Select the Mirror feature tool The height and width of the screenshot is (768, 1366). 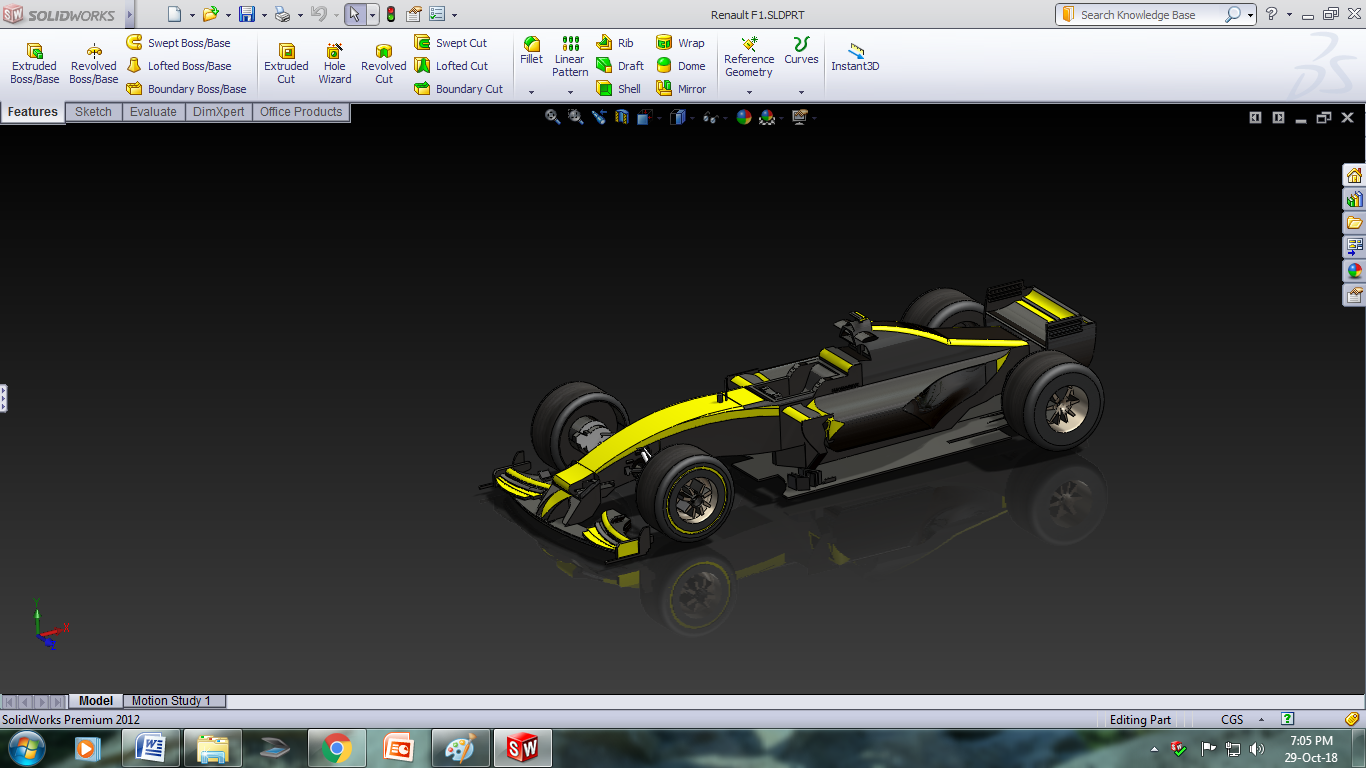click(681, 89)
